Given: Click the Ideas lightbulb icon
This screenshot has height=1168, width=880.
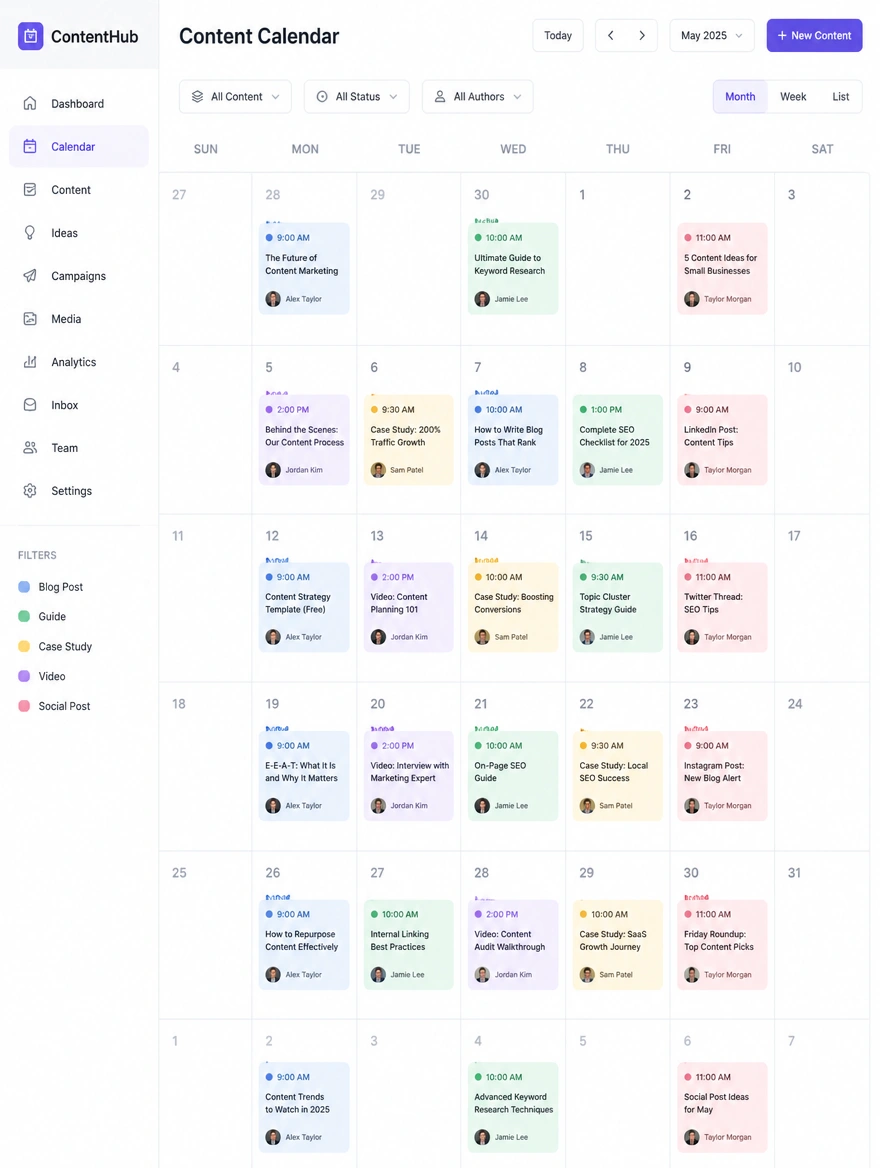Looking at the screenshot, I should (x=30, y=233).
